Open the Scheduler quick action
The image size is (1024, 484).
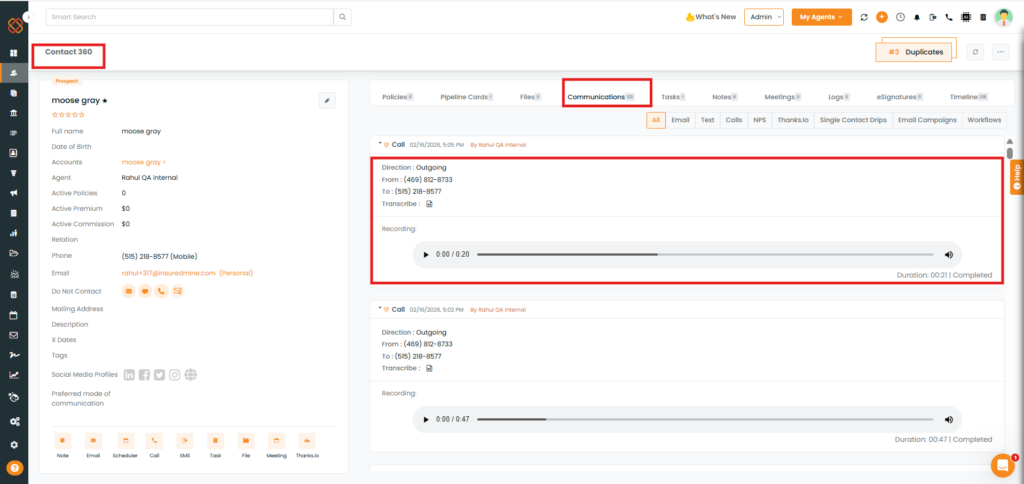[125, 440]
